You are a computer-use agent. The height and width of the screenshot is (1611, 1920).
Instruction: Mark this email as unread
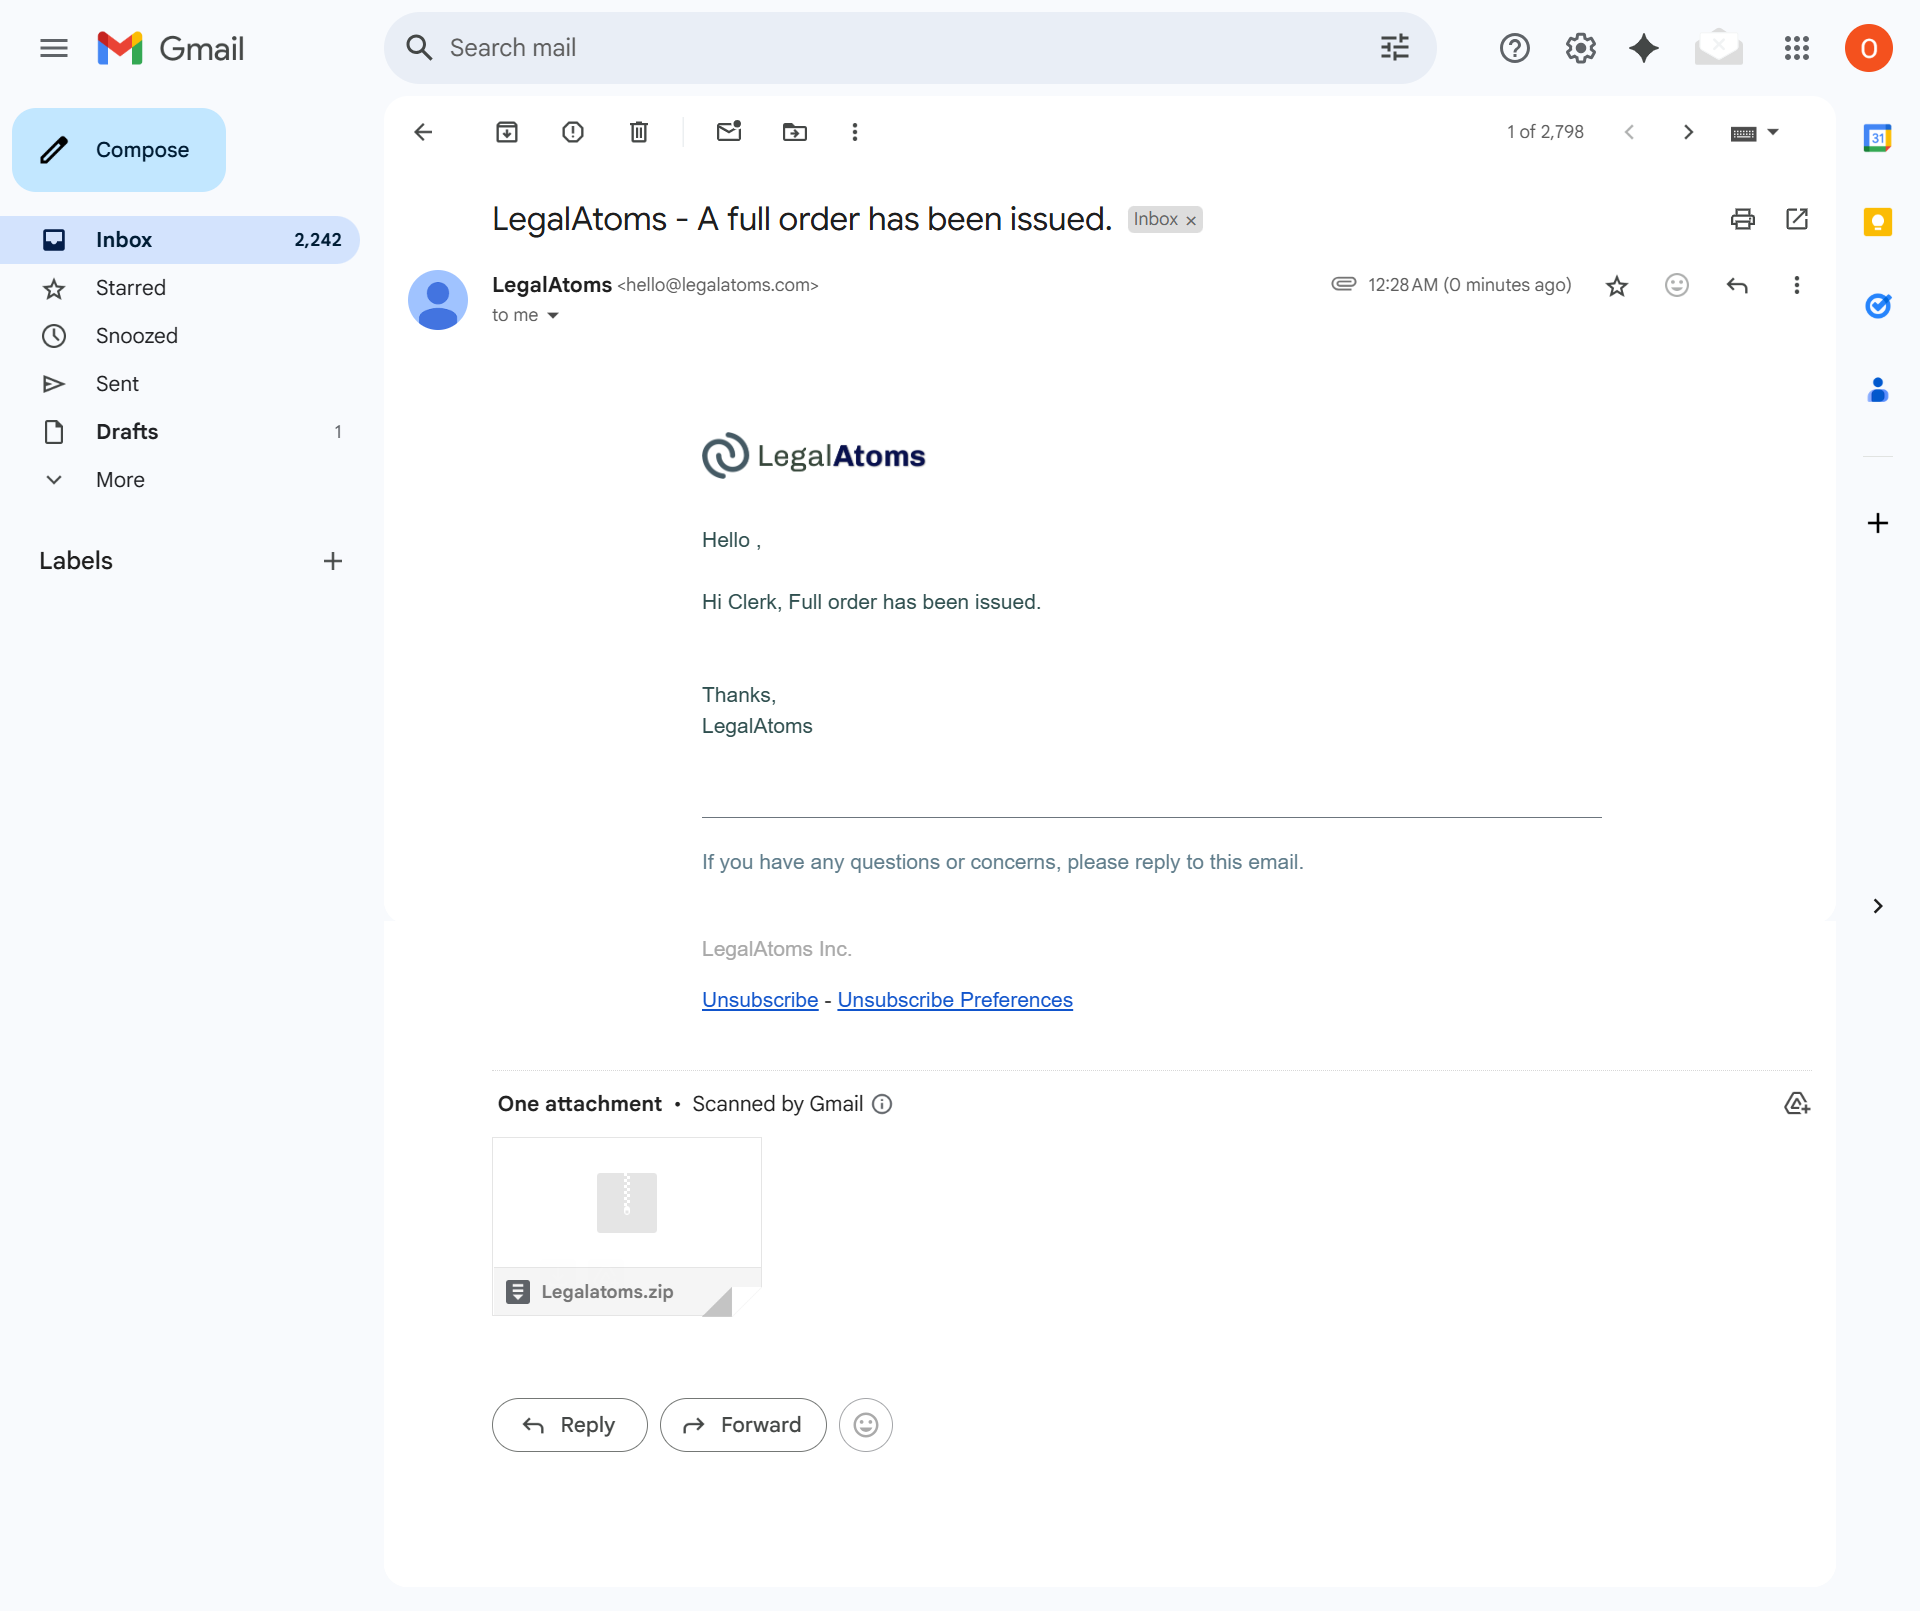tap(729, 132)
